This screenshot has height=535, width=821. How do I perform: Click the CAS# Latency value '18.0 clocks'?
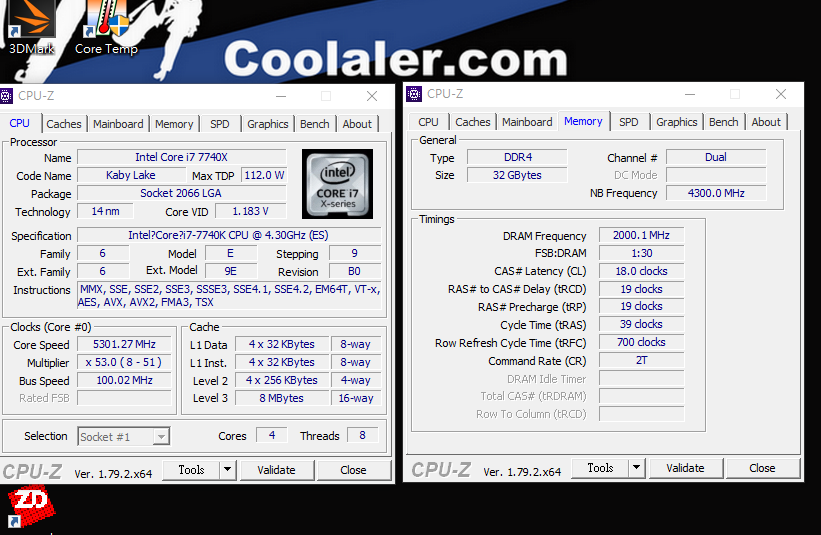coord(641,271)
